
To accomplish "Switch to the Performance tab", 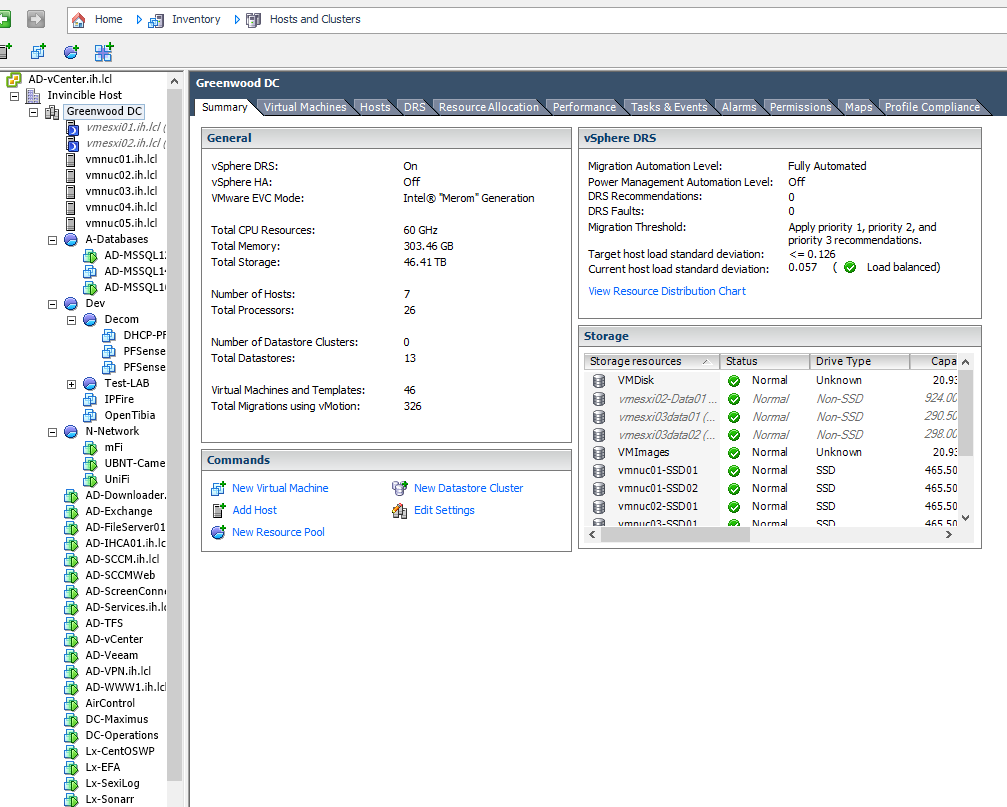I will click(x=583, y=106).
